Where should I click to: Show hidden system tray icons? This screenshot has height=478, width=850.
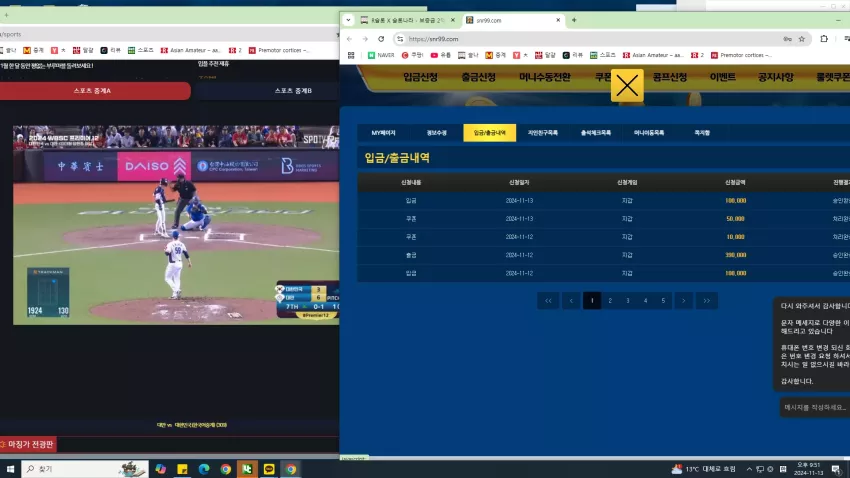749,469
